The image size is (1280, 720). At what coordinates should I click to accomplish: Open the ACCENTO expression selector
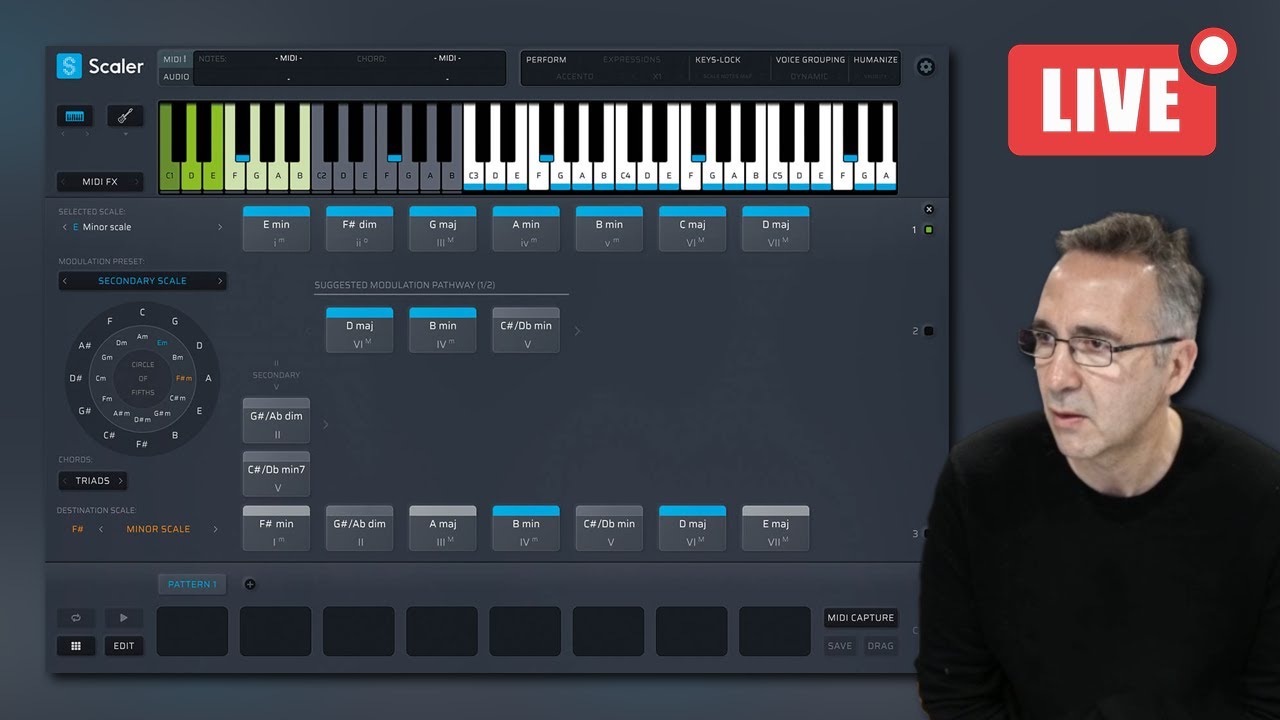[575, 77]
